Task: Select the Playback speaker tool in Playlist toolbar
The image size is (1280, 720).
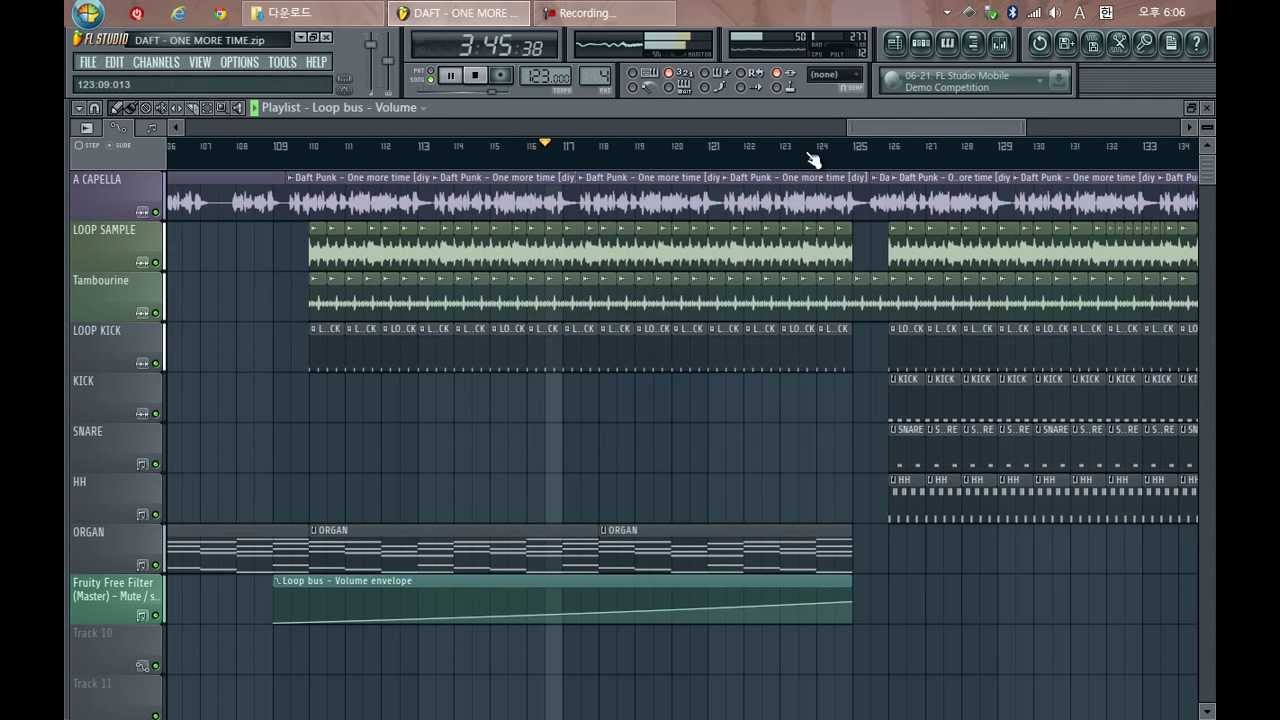Action: click(237, 108)
